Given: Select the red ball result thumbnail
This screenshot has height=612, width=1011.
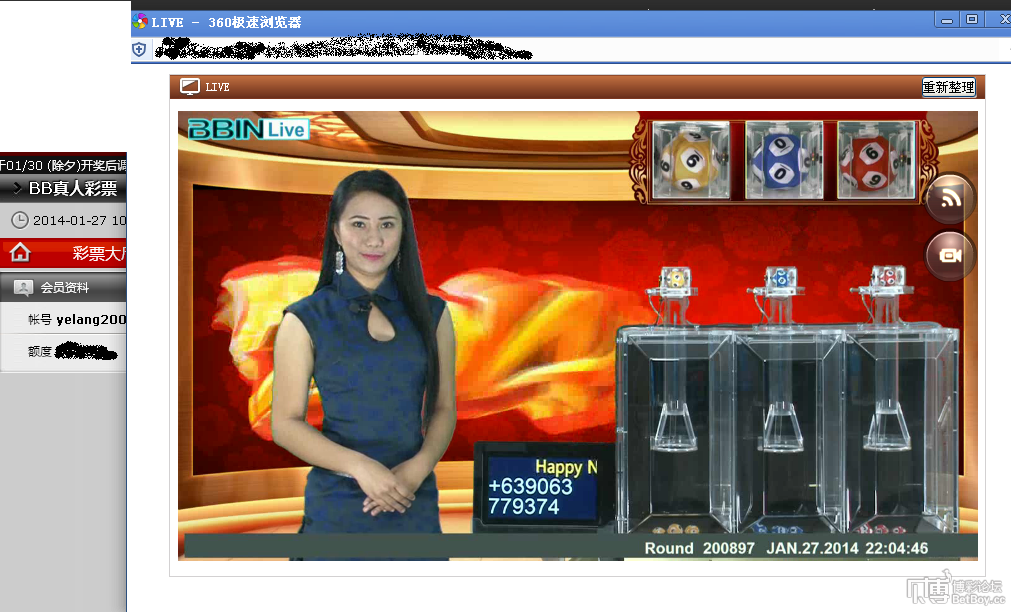Looking at the screenshot, I should pos(876,160).
